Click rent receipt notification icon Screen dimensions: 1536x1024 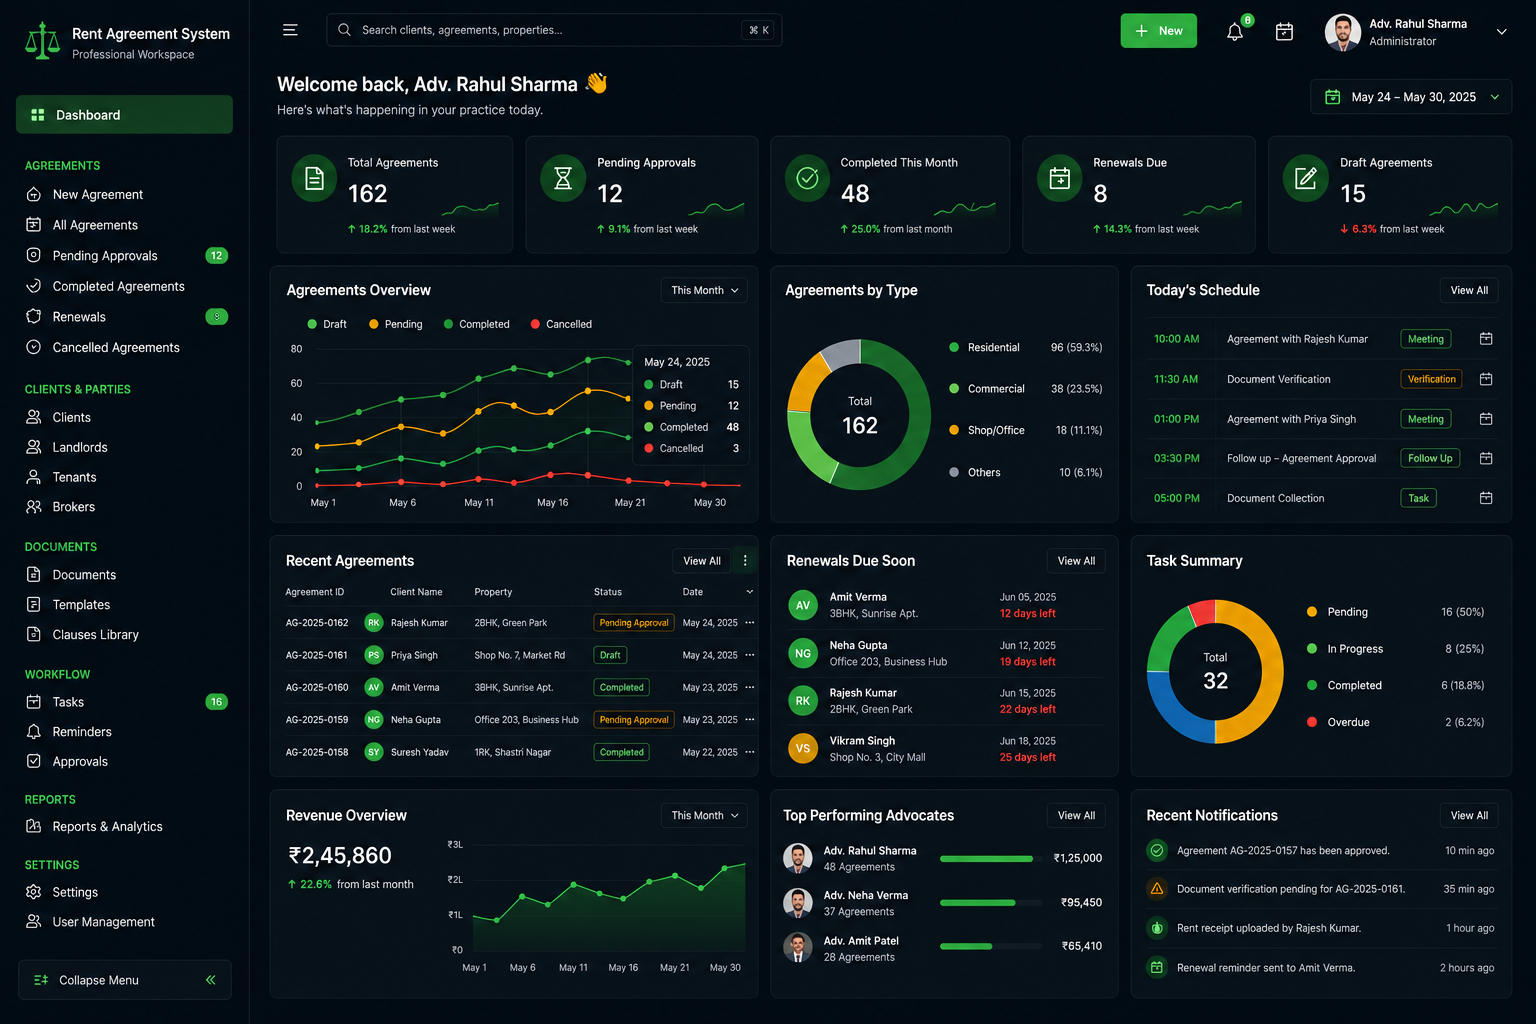1157,928
